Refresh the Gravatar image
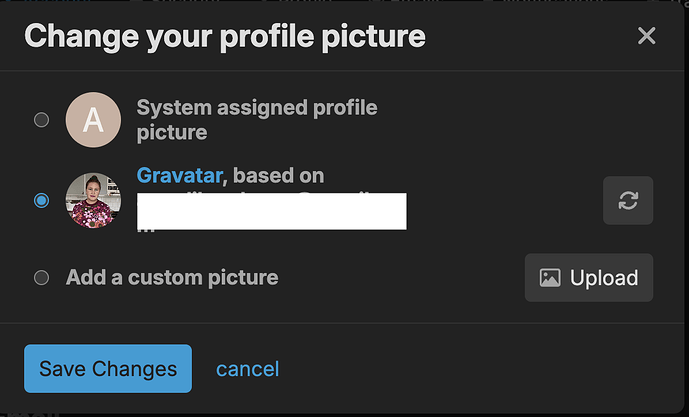689x417 pixels. pos(628,200)
